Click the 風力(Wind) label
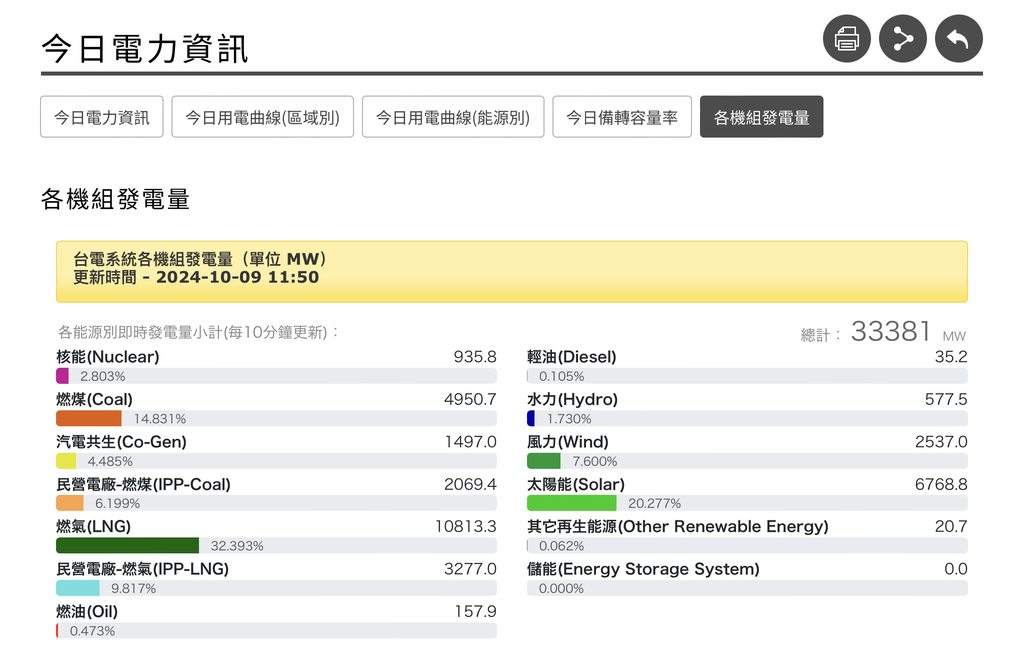This screenshot has height=662, width=1024. tap(567, 442)
